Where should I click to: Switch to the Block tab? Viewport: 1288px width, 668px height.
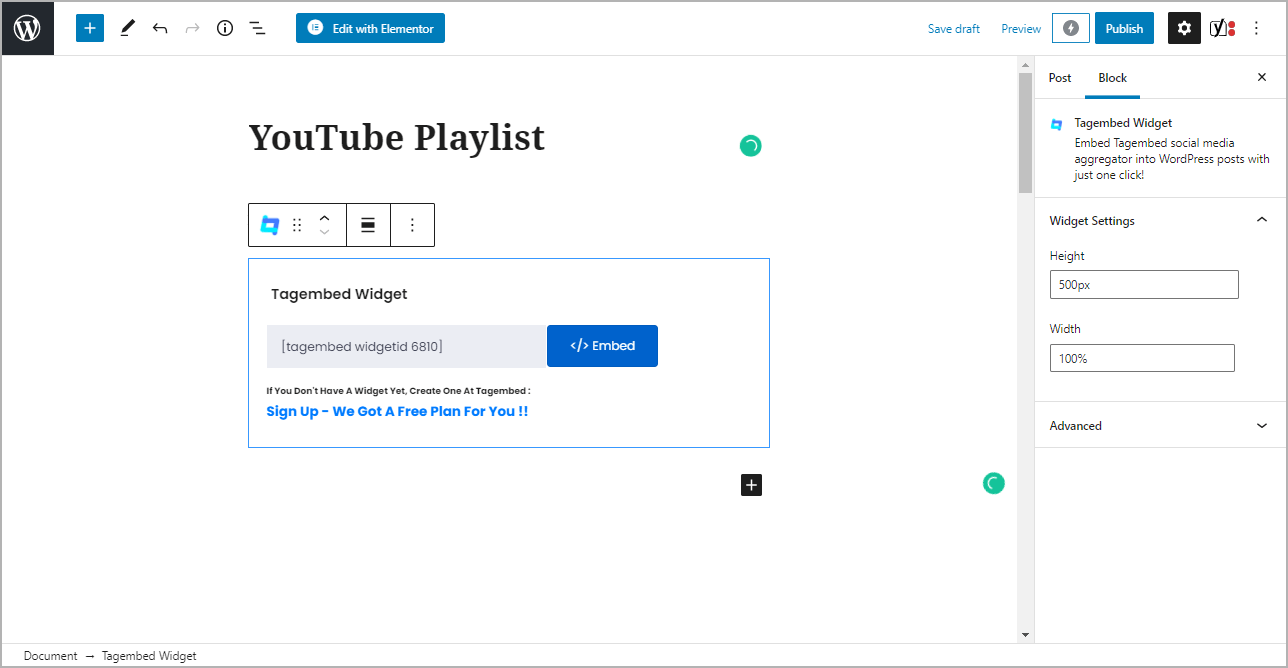[1112, 78]
